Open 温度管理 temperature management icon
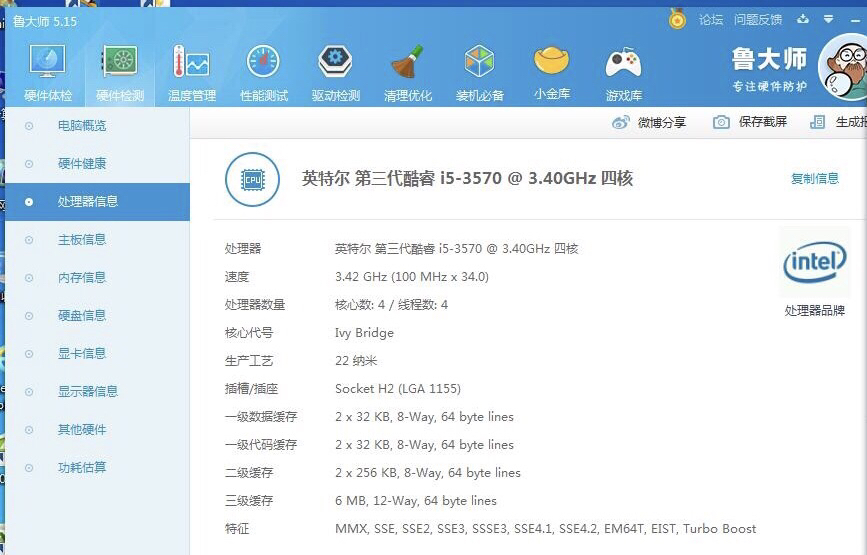 (x=191, y=73)
